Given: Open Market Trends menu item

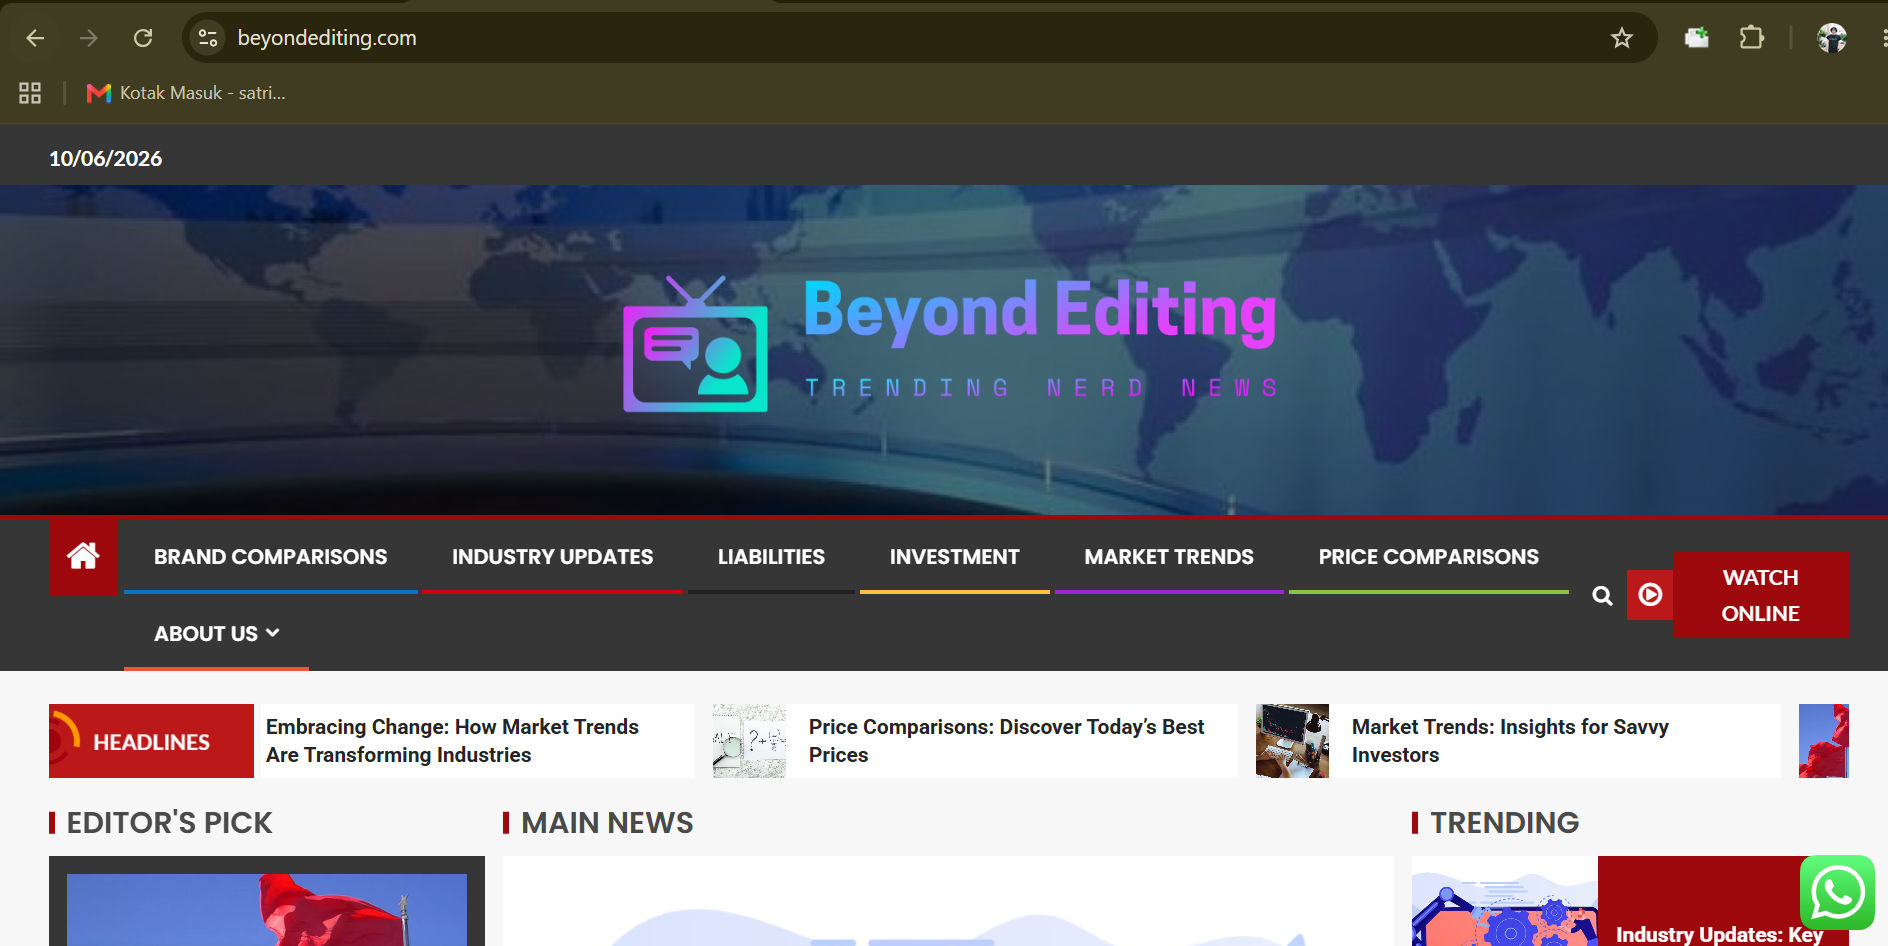Looking at the screenshot, I should (x=1169, y=557).
